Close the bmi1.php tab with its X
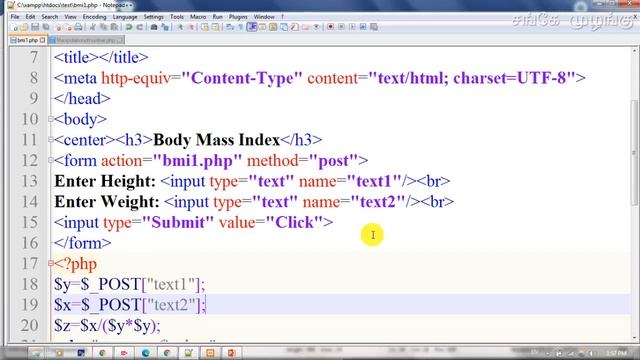The width and height of the screenshot is (640, 360). tap(42, 40)
